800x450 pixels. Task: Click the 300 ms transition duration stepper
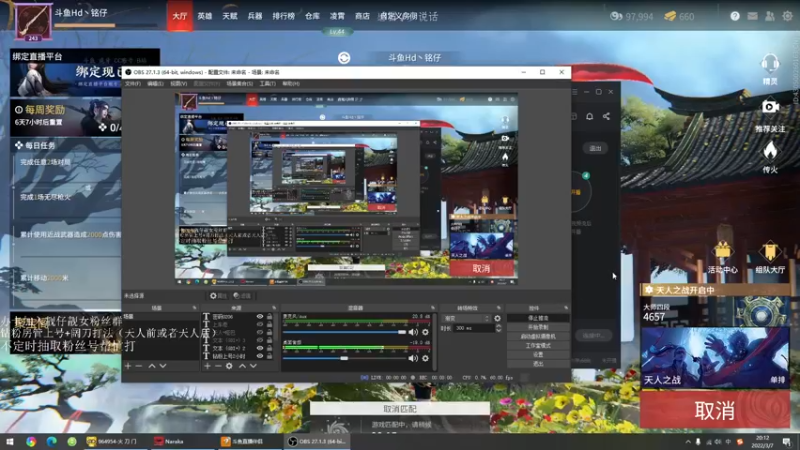click(498, 328)
